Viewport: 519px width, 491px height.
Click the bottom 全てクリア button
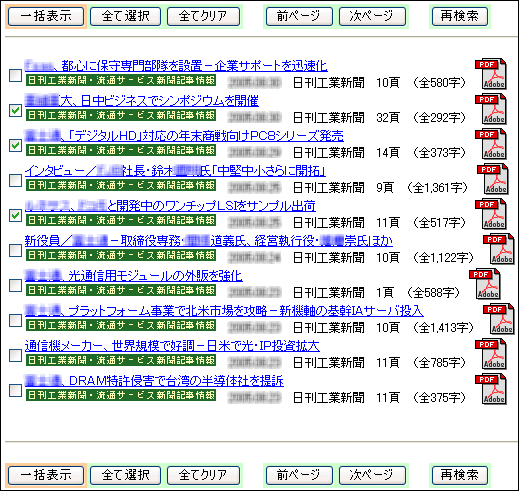tap(203, 475)
